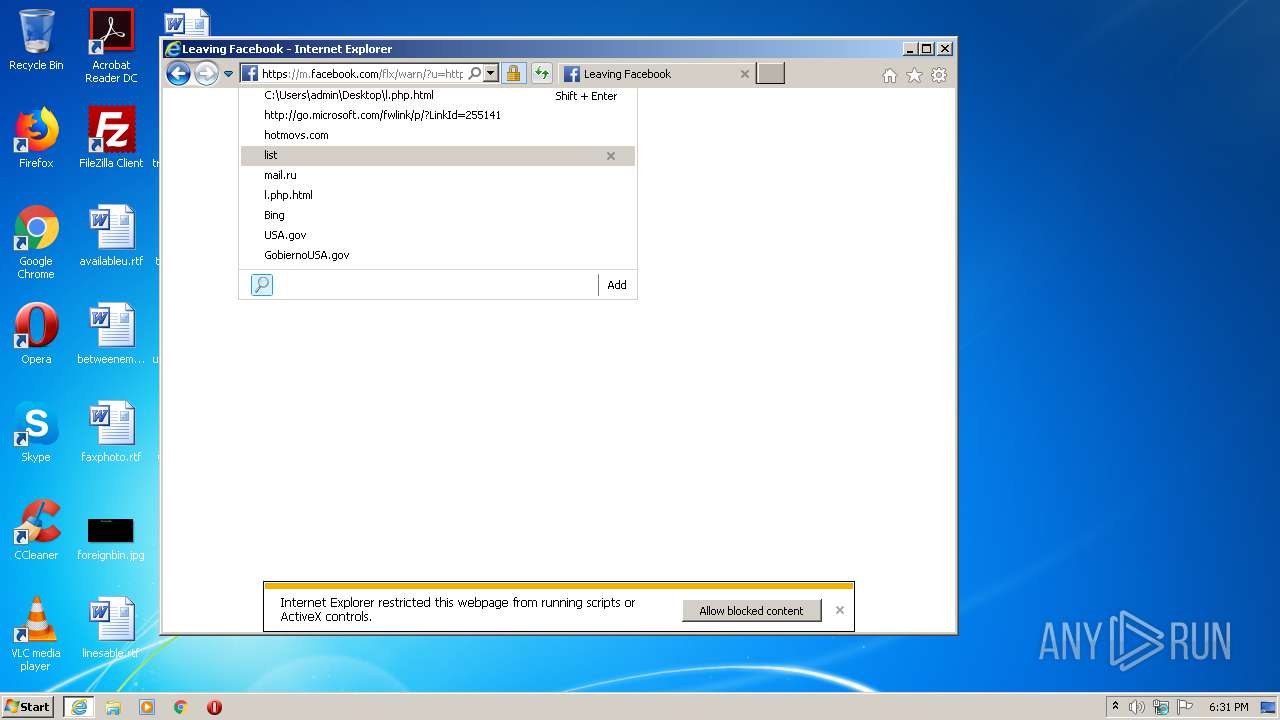
Task: Open FileZilla Client desktop icon
Action: click(x=111, y=138)
